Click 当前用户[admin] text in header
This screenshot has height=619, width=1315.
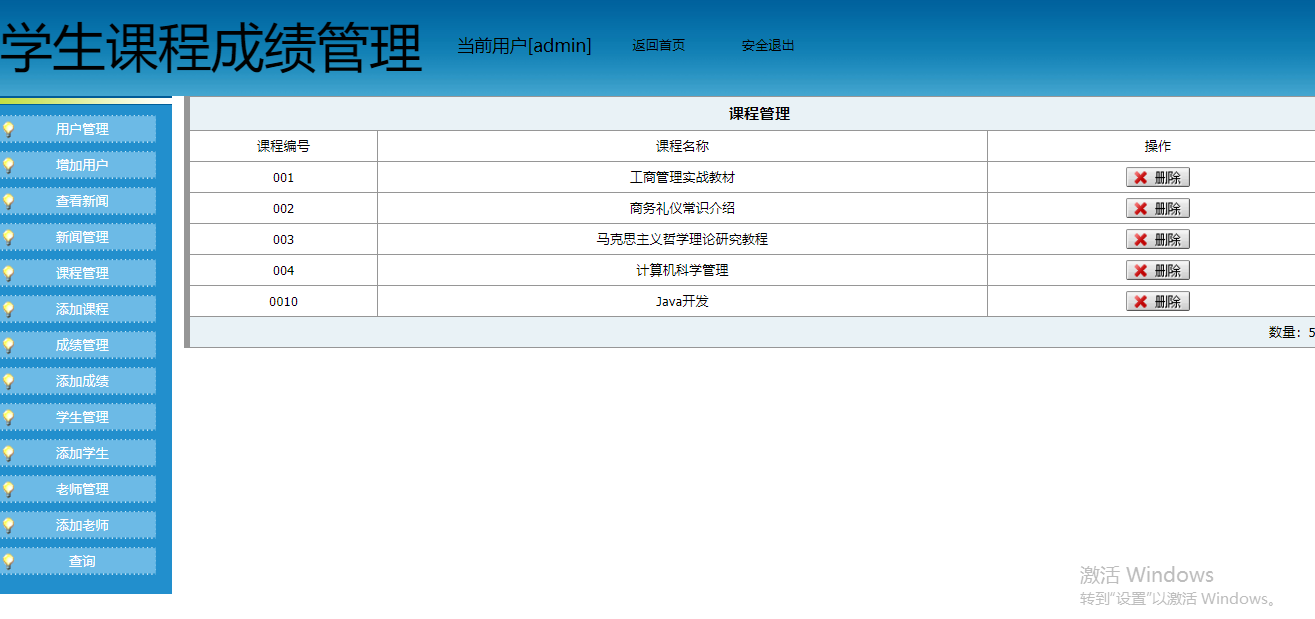(x=524, y=46)
